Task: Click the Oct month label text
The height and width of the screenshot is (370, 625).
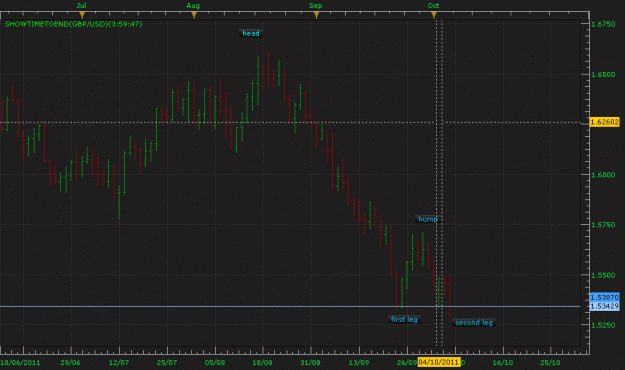Action: pos(433,6)
